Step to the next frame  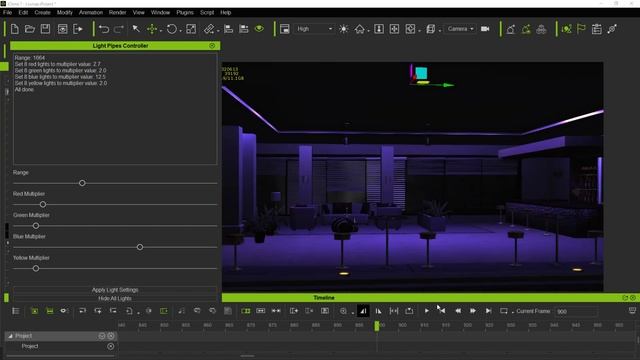point(473,311)
